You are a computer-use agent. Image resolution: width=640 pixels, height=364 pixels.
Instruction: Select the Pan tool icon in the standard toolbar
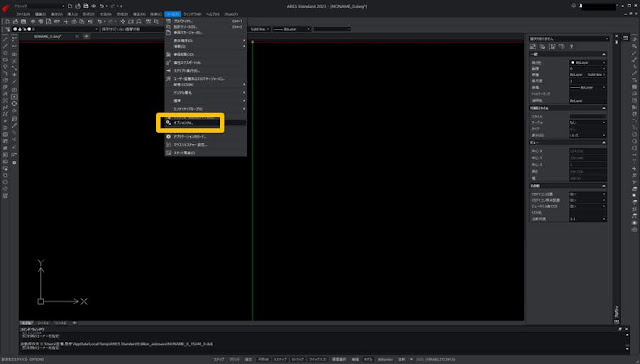(x=123, y=21)
